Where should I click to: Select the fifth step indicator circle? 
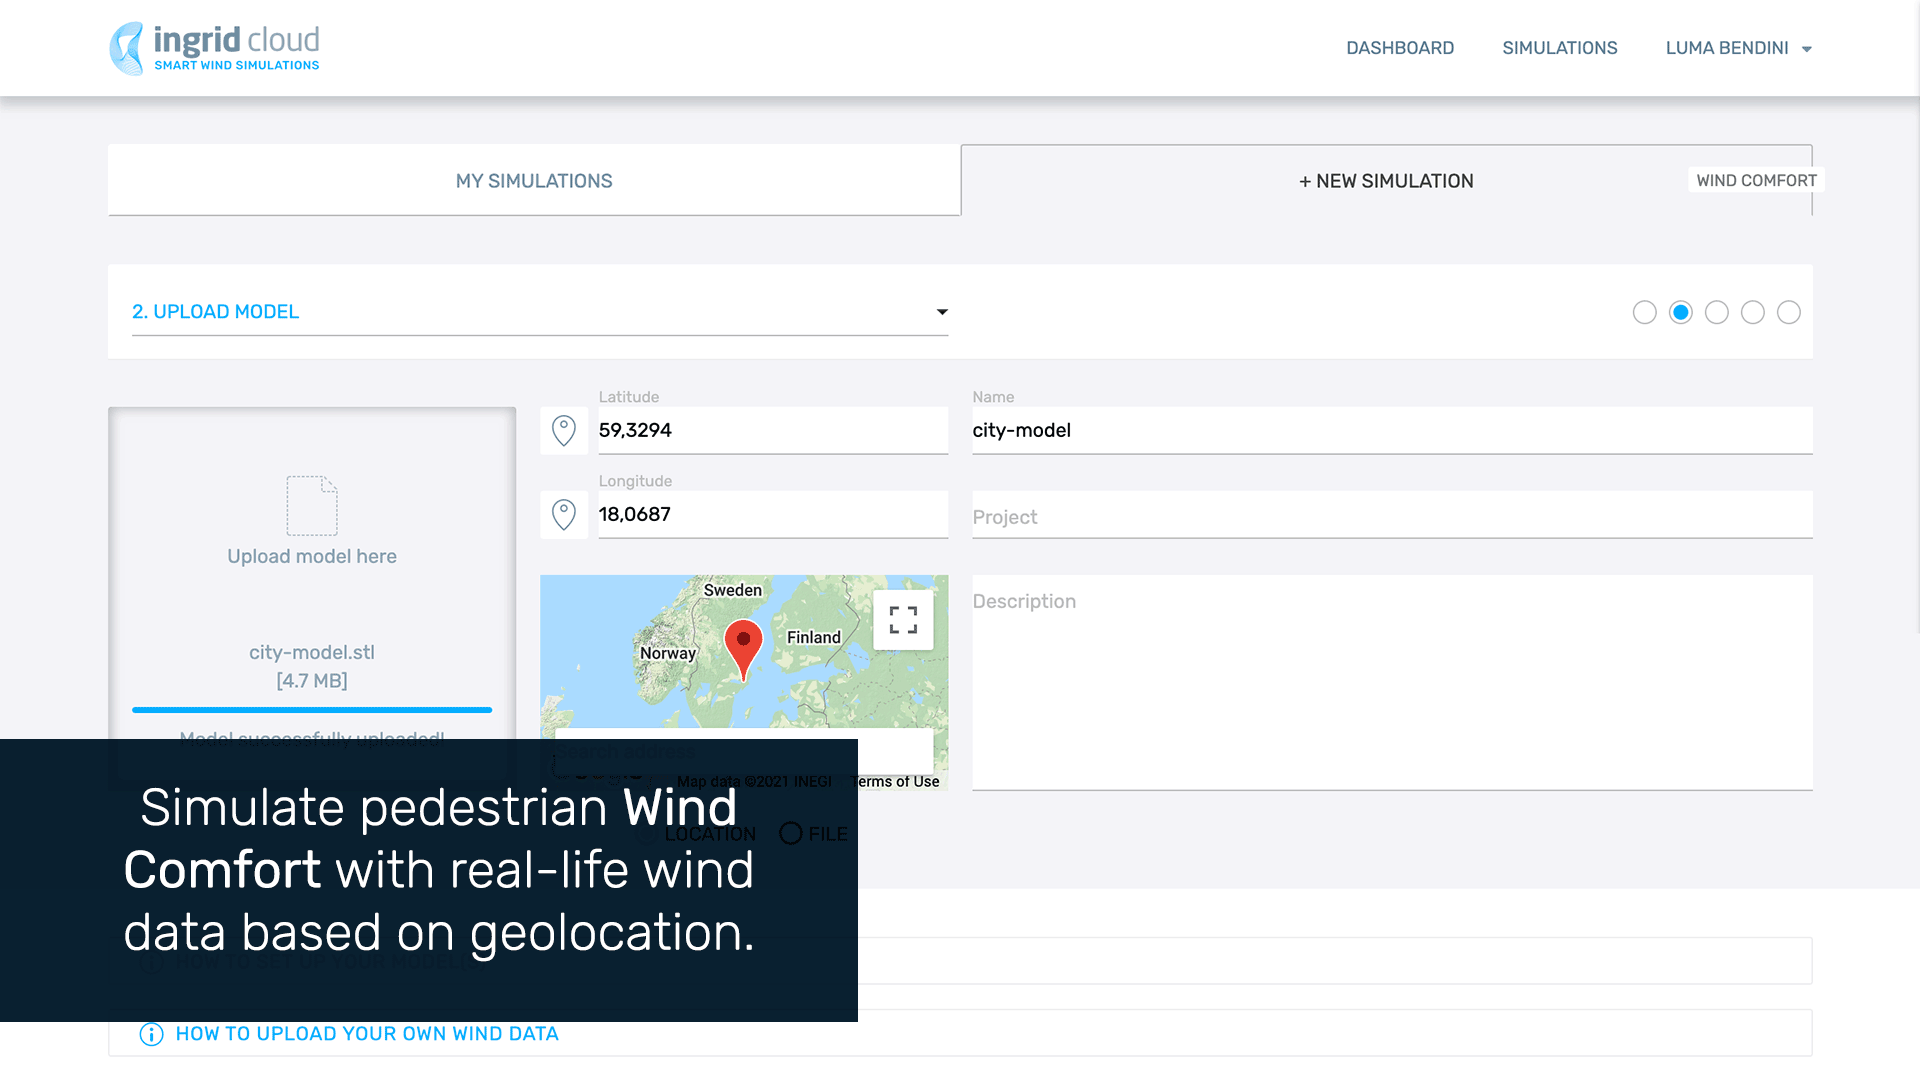pos(1789,313)
